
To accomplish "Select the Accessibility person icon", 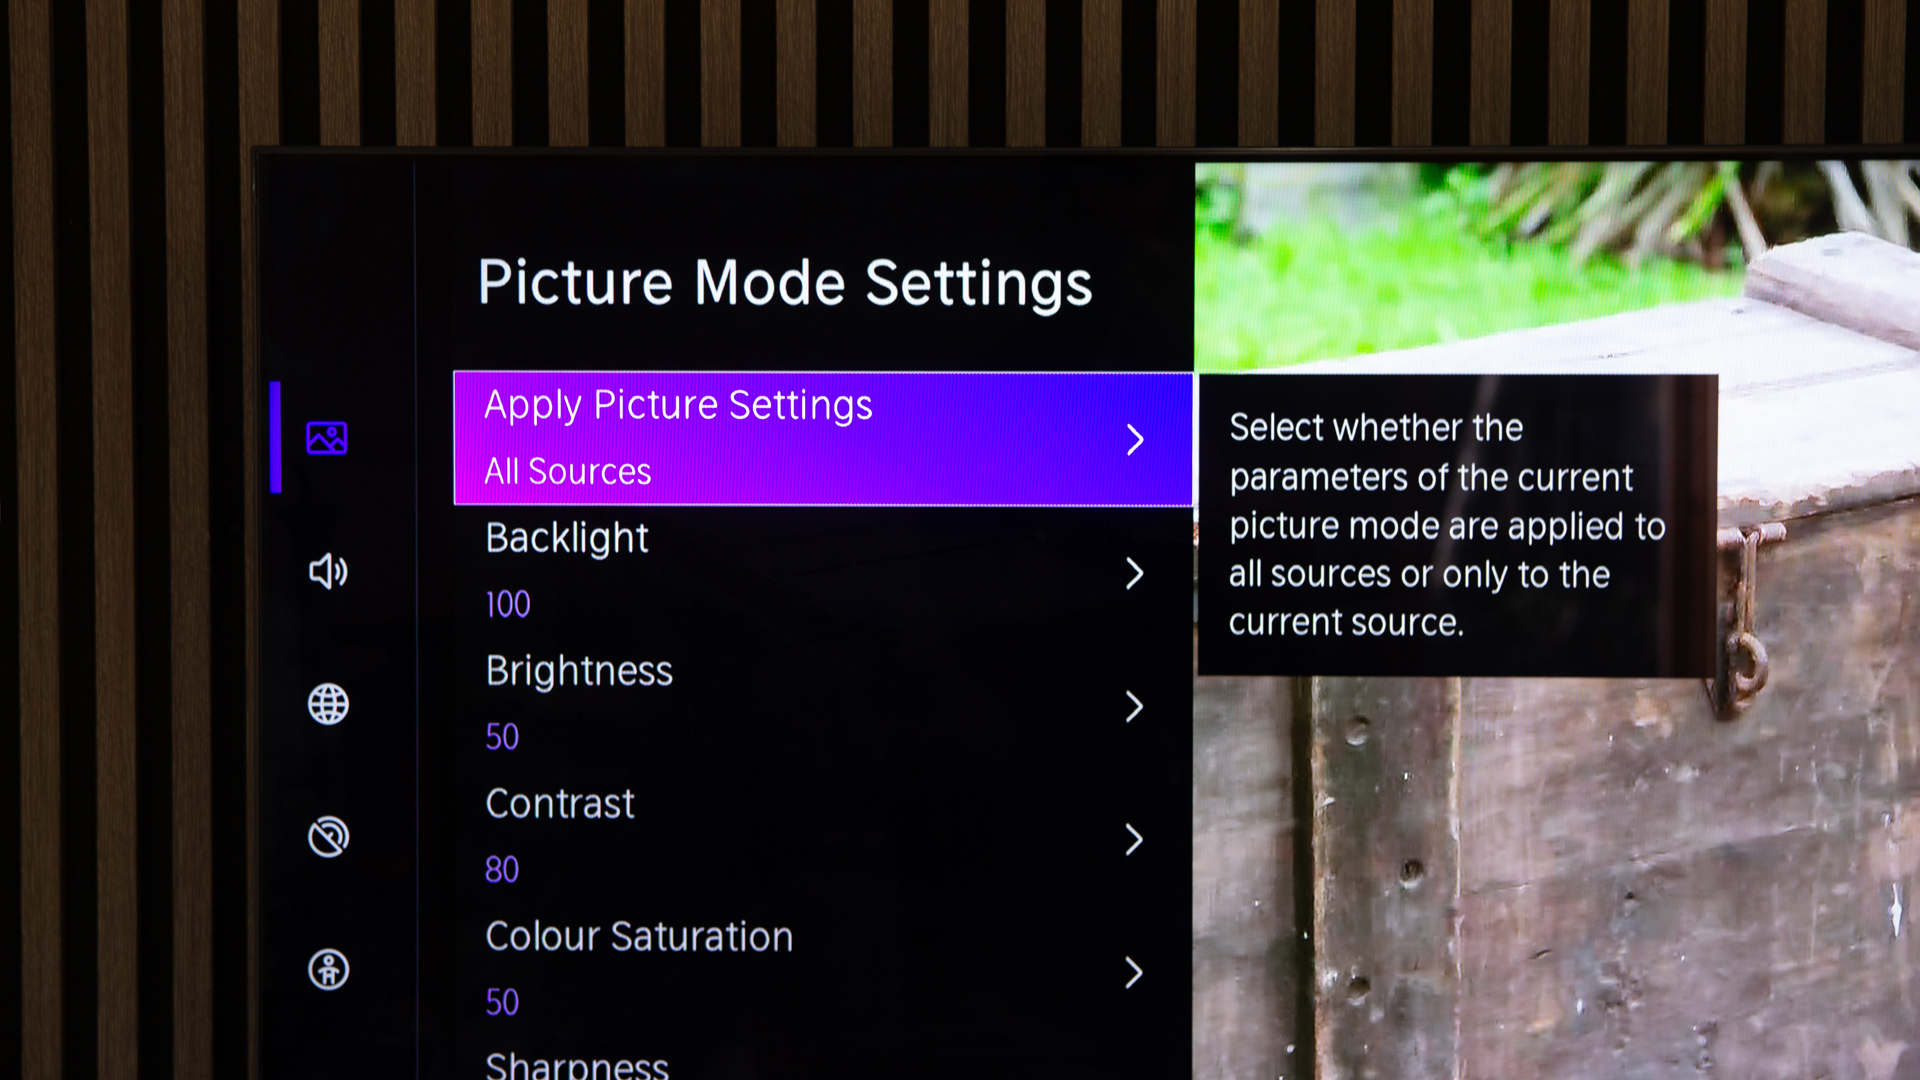I will coord(328,970).
